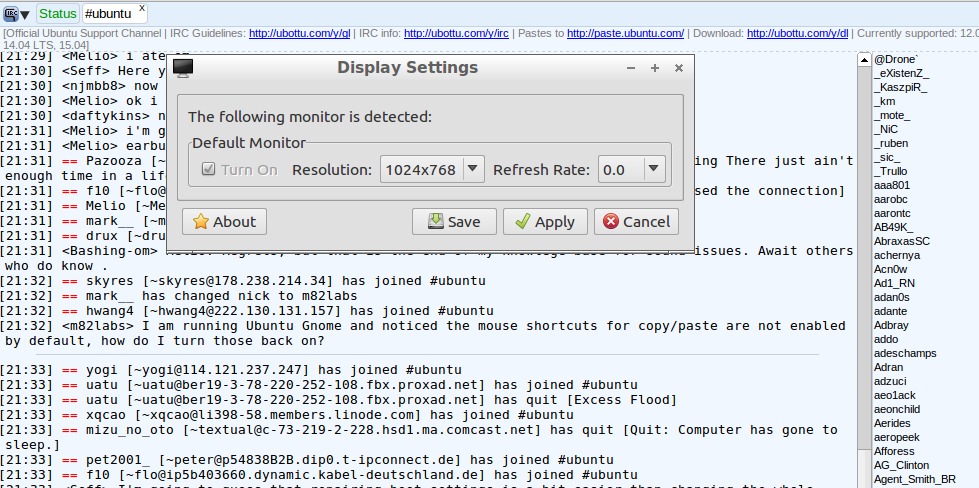The height and width of the screenshot is (488, 979).
Task: Select user Ad1_RN in nick list
Action: pyautogui.click(x=894, y=283)
